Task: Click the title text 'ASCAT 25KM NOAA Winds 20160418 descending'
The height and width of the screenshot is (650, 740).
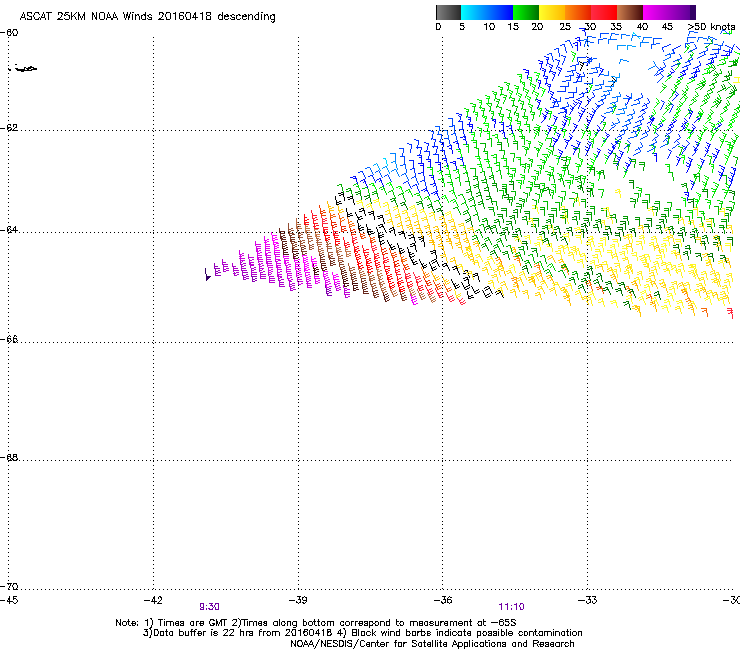Action: click(x=147, y=17)
